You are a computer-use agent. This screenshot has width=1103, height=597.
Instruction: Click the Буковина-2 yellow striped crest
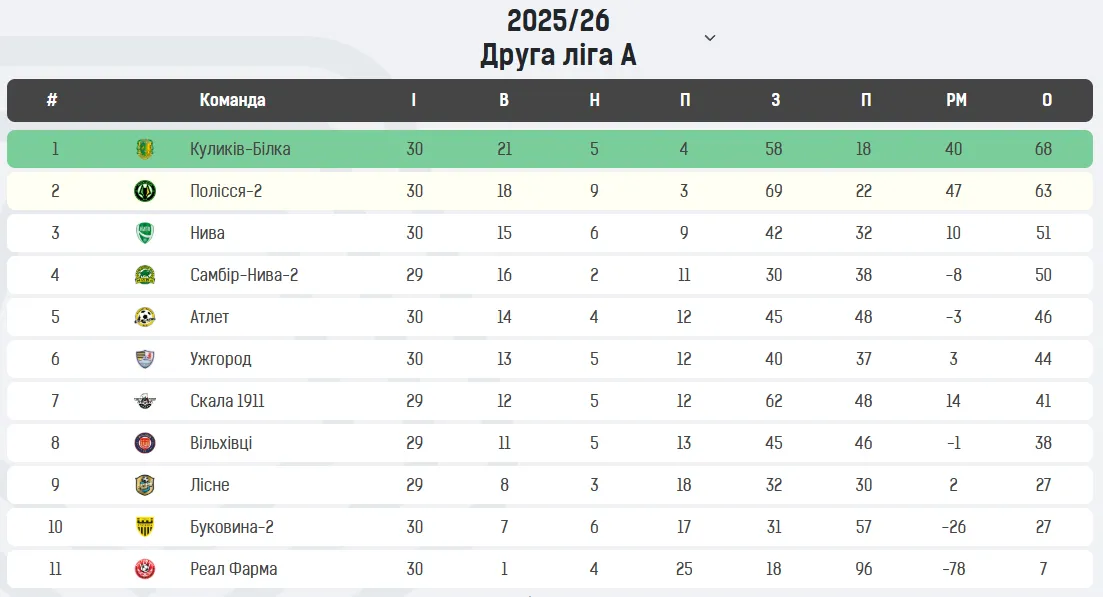tap(145, 527)
